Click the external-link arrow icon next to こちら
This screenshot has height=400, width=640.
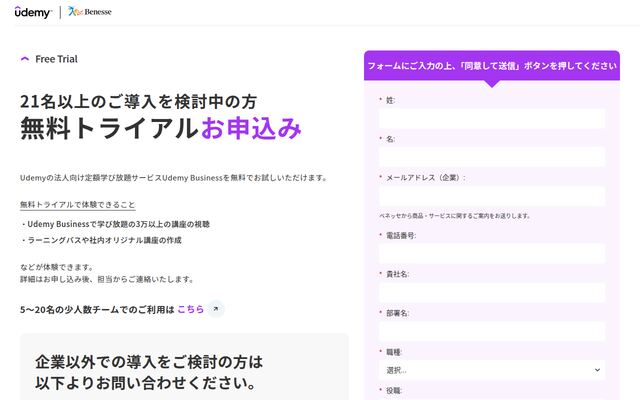click(x=216, y=309)
